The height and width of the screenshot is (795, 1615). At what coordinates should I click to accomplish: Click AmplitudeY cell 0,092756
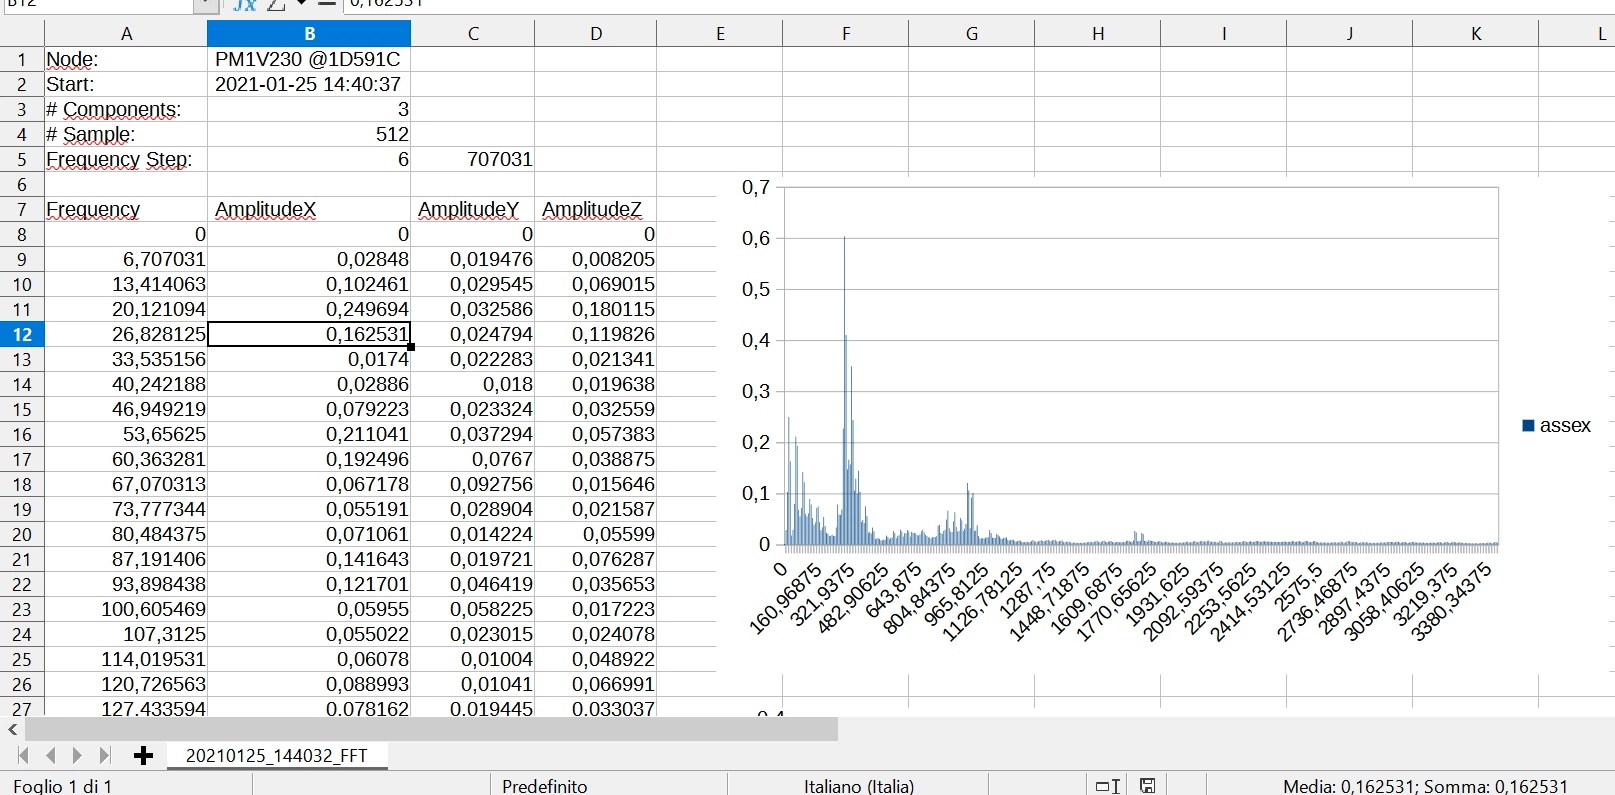click(x=473, y=484)
